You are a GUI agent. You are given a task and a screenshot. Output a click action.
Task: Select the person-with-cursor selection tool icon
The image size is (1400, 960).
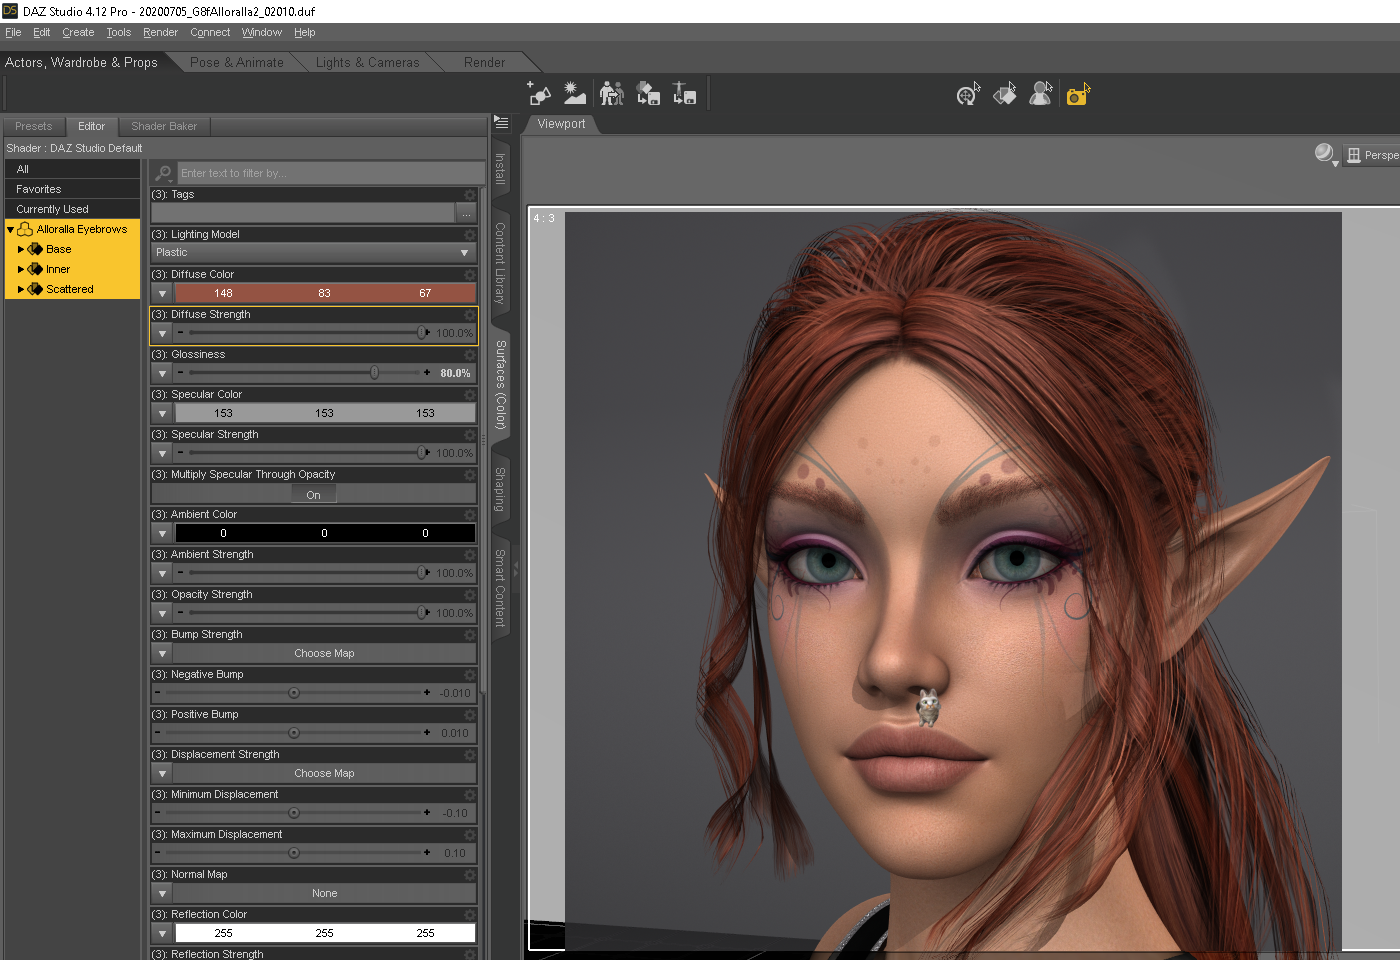click(x=1041, y=94)
